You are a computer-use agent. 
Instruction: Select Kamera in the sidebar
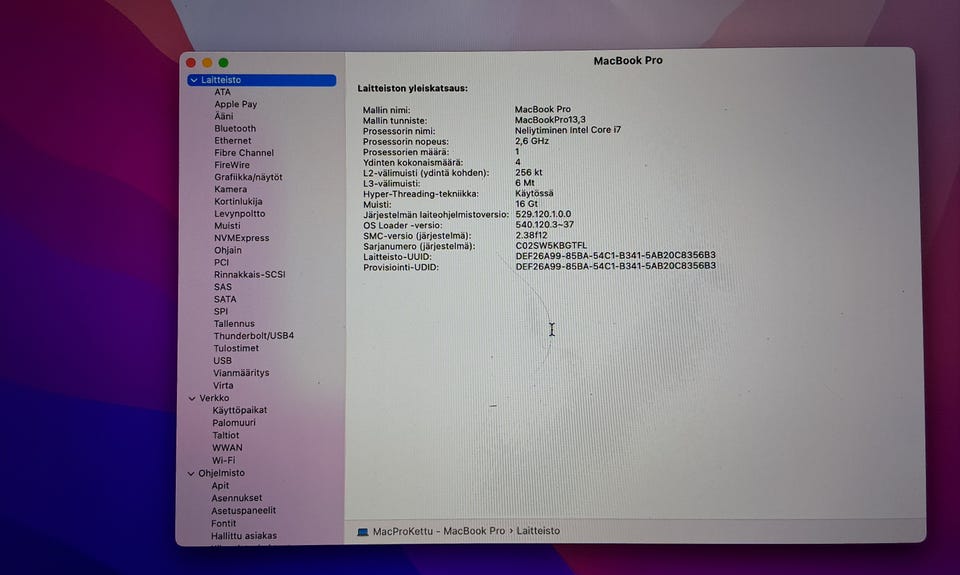point(230,189)
